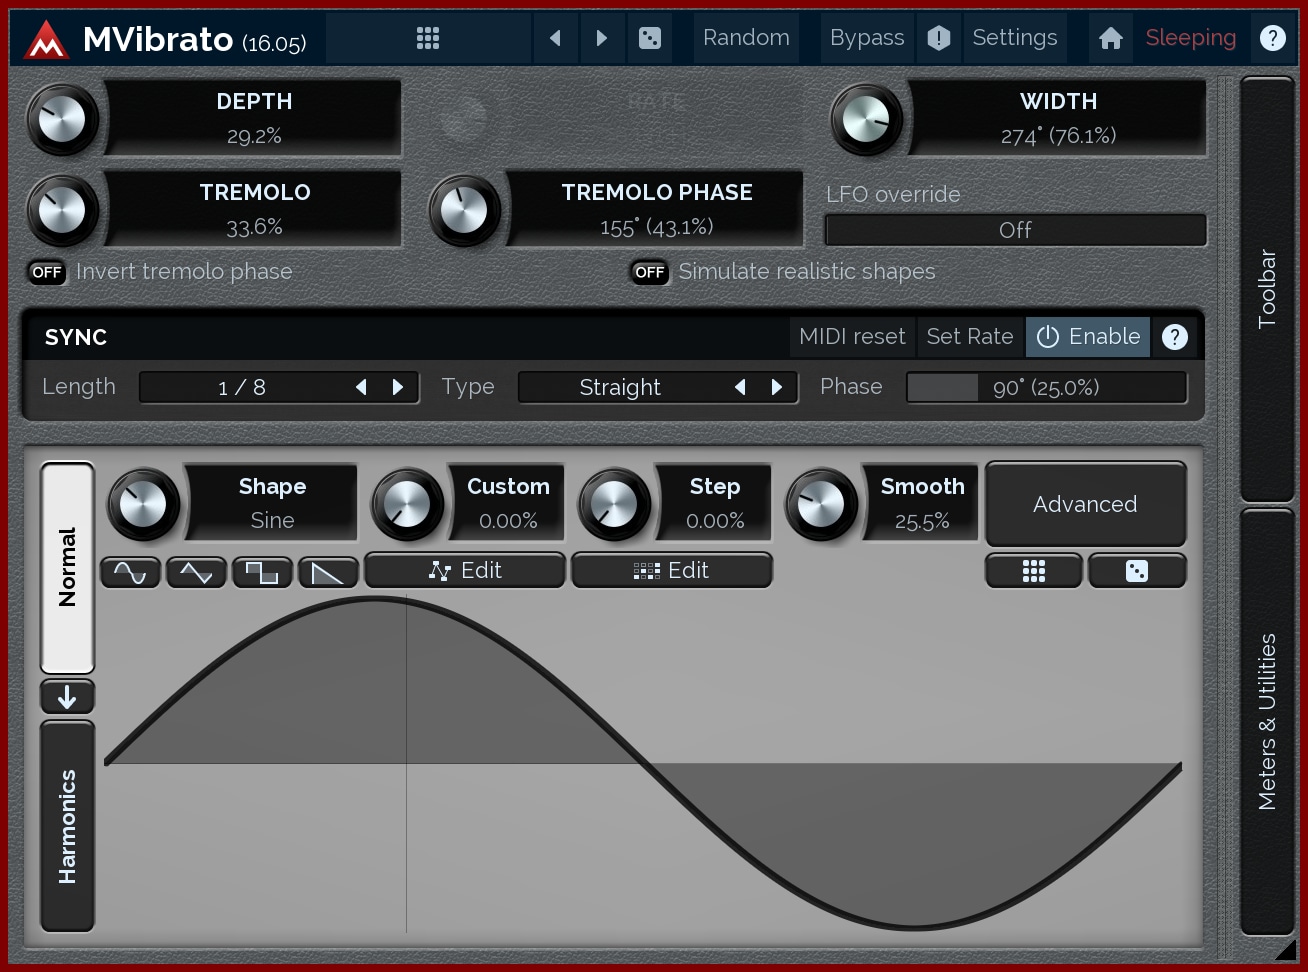The width and height of the screenshot is (1308, 972).
Task: Select the sine wave shape preset
Action: (x=131, y=572)
